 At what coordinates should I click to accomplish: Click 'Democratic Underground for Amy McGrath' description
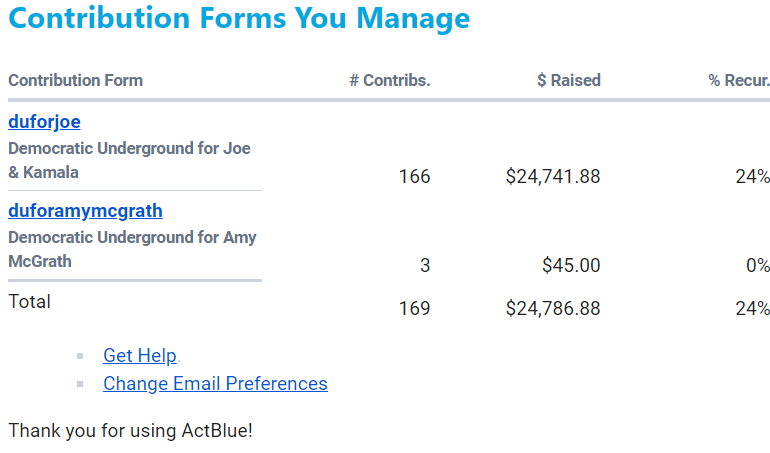[x=132, y=249]
